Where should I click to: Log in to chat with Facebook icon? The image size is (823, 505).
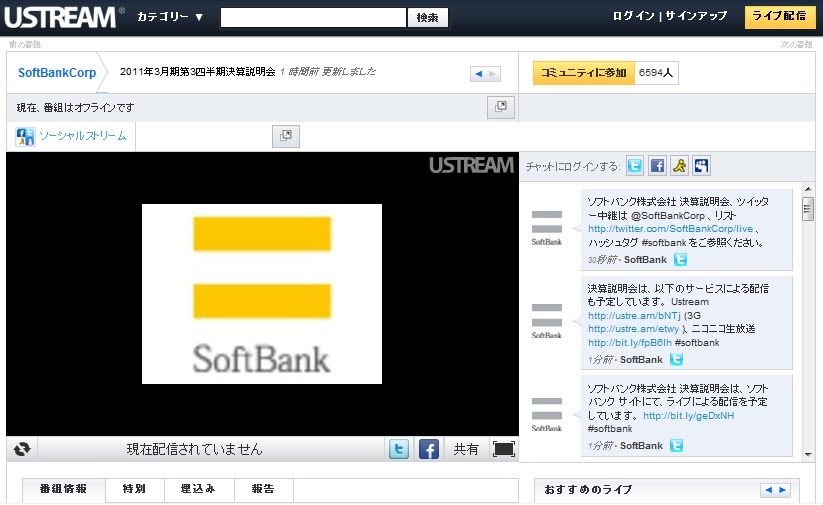pos(657,166)
